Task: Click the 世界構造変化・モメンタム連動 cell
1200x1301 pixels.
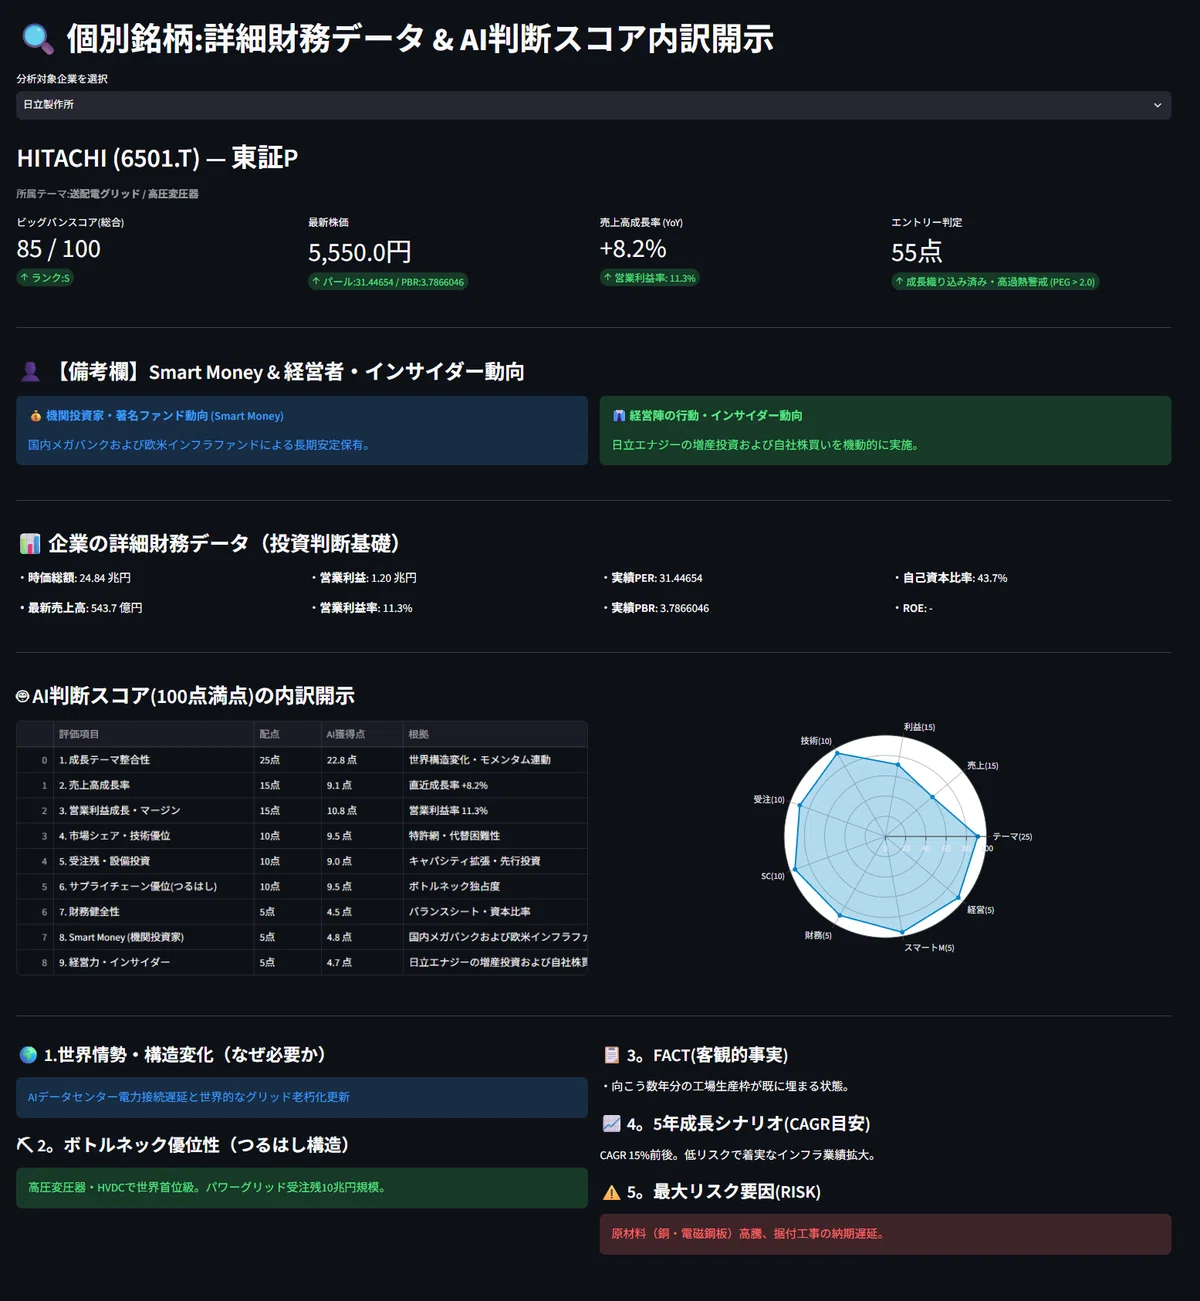Action: [x=495, y=760]
